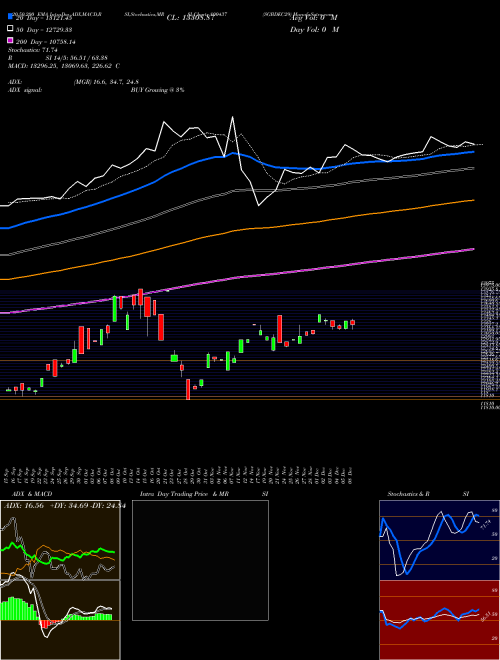Click the empty Intra Day Trading Price panel
This screenshot has width=500, height=660.
pos(200,560)
